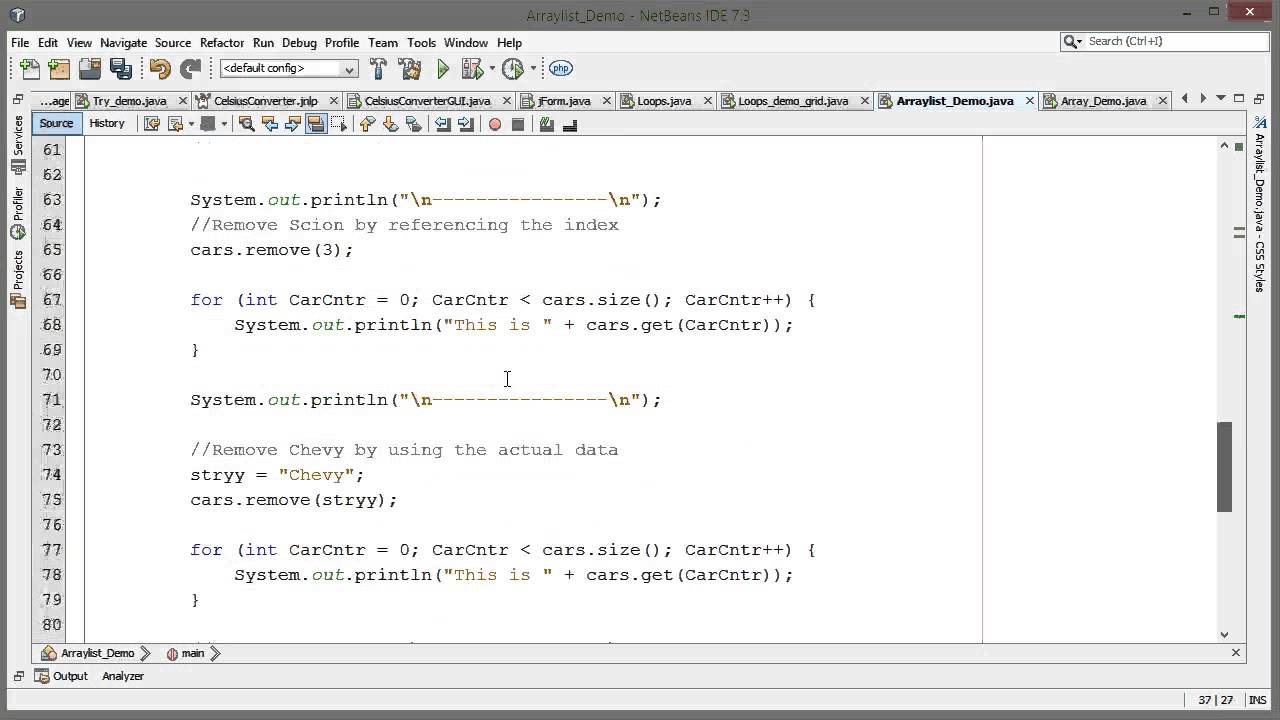Image resolution: width=1280 pixels, height=720 pixels.
Task: Click Shift Line Right icon
Action: pos(465,124)
